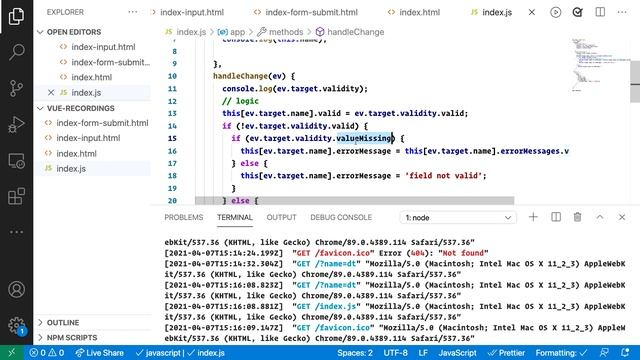The image size is (640, 360).
Task: Open the PROBLEMS panel tab
Action: pyautogui.click(x=184, y=217)
